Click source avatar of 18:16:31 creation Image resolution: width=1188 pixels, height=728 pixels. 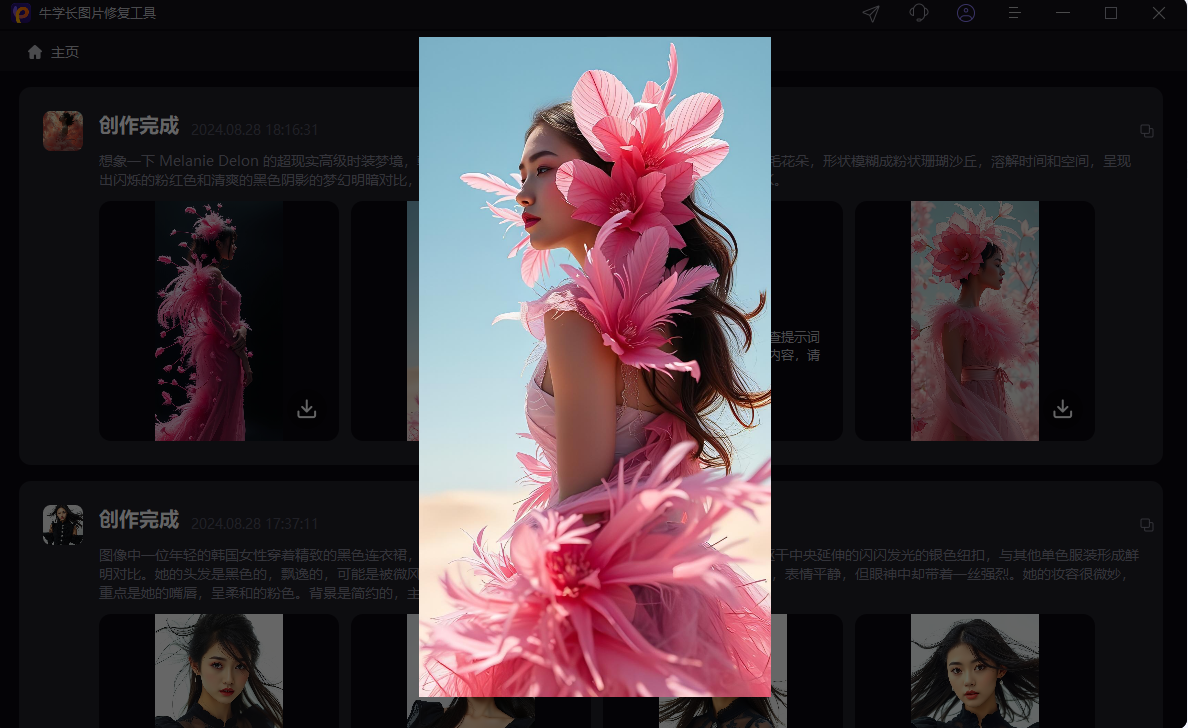pos(63,130)
